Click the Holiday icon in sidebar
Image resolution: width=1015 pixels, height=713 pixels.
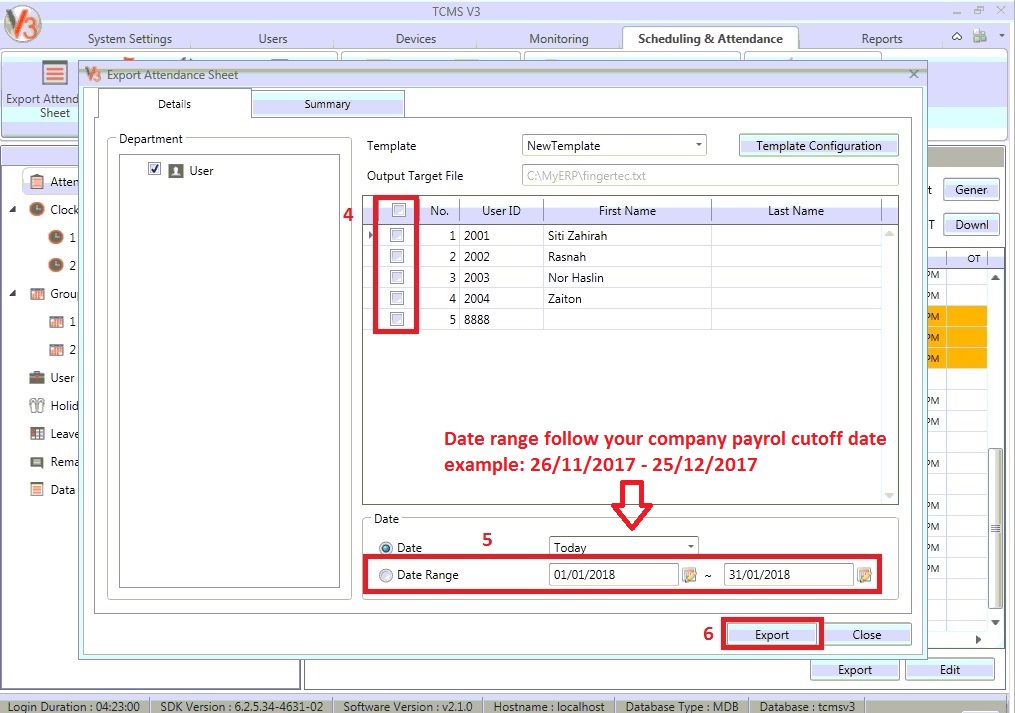[37, 406]
